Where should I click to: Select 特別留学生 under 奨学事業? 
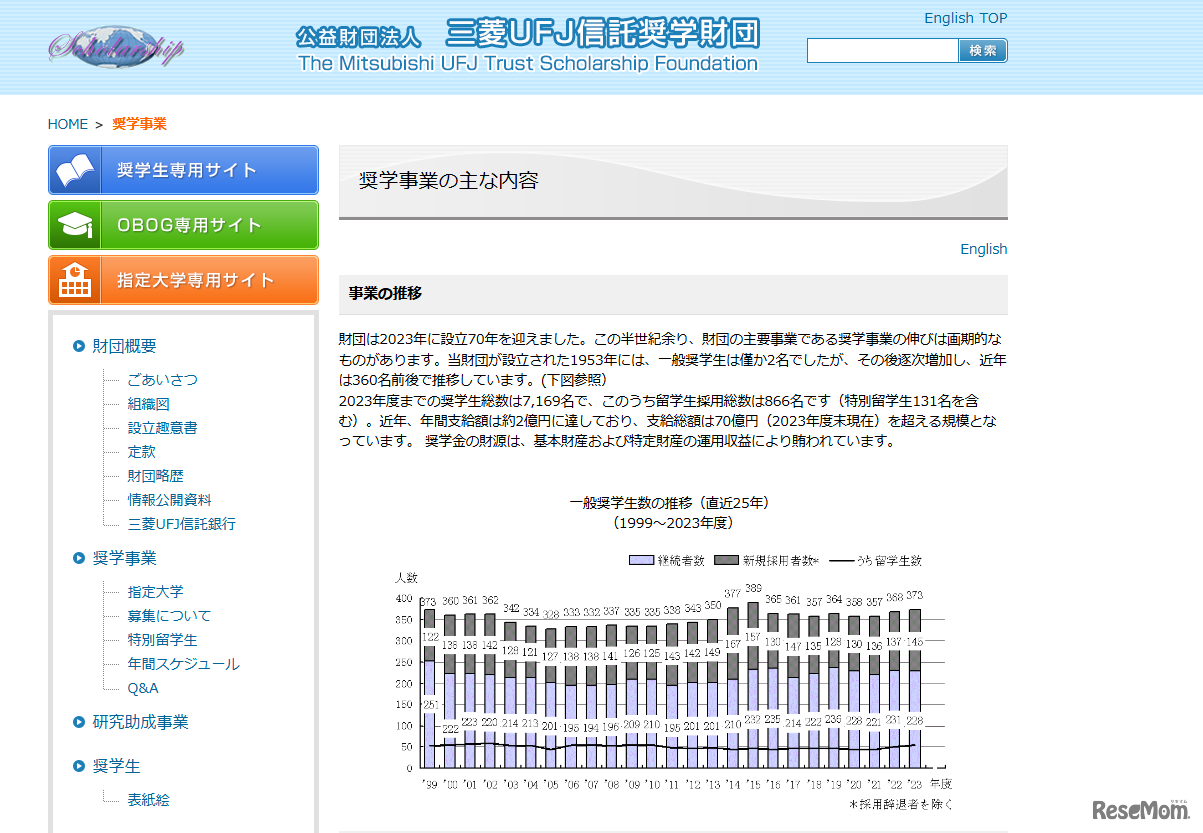tap(162, 640)
